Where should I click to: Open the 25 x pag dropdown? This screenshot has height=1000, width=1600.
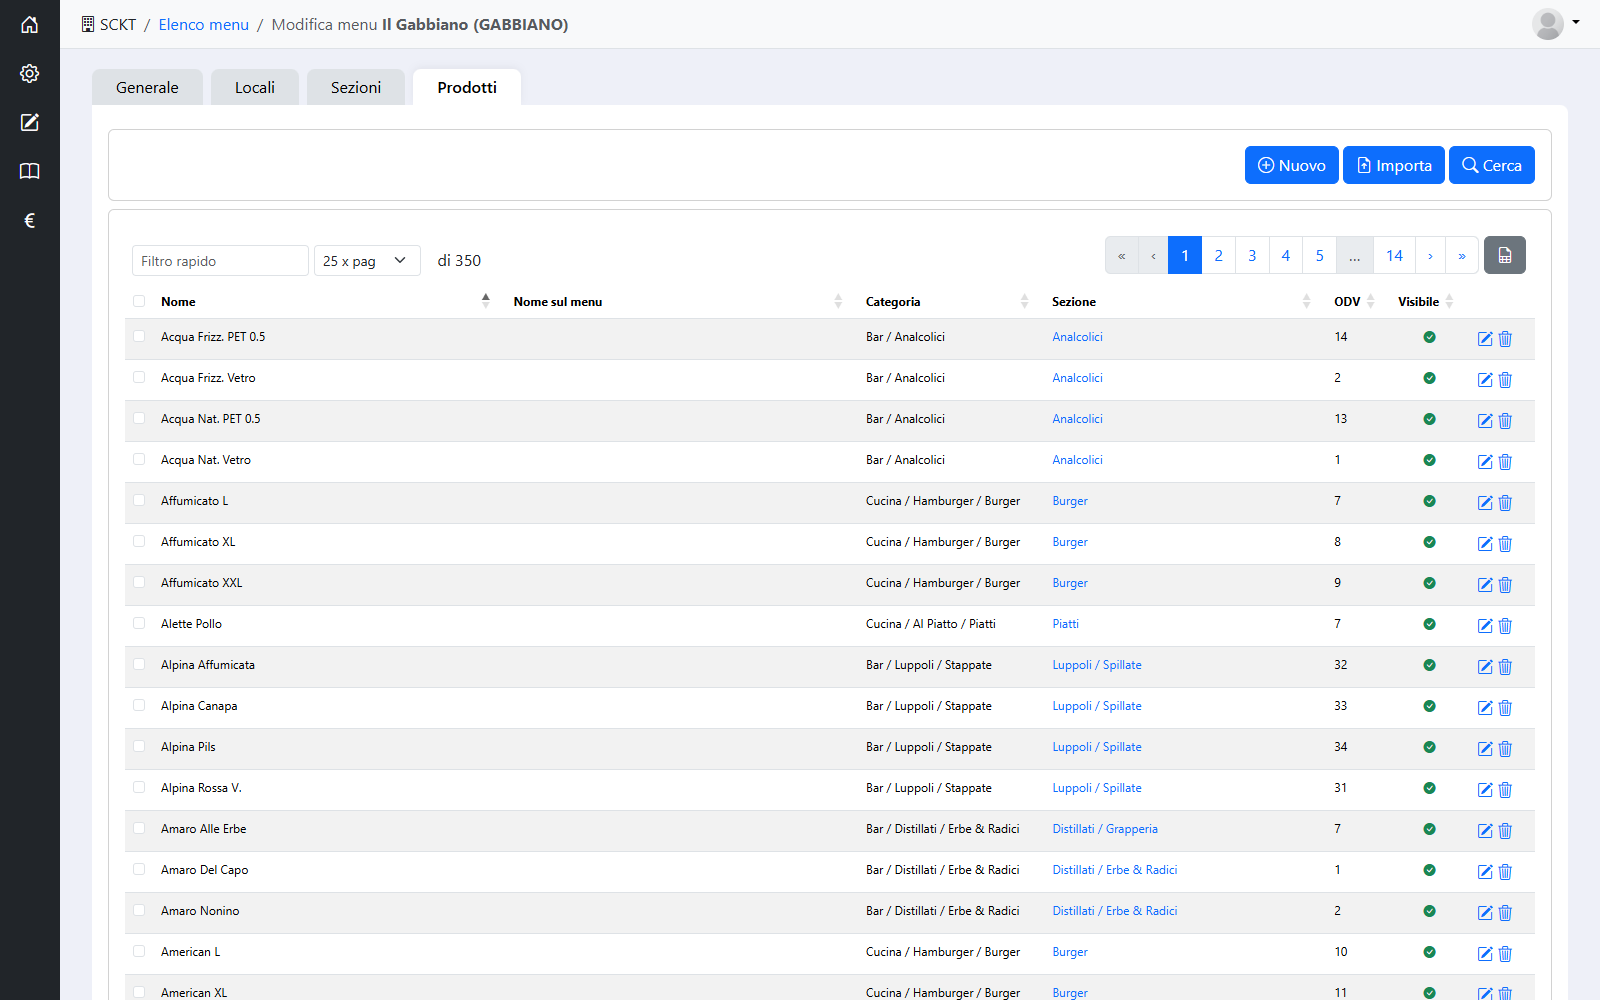pyautogui.click(x=367, y=261)
